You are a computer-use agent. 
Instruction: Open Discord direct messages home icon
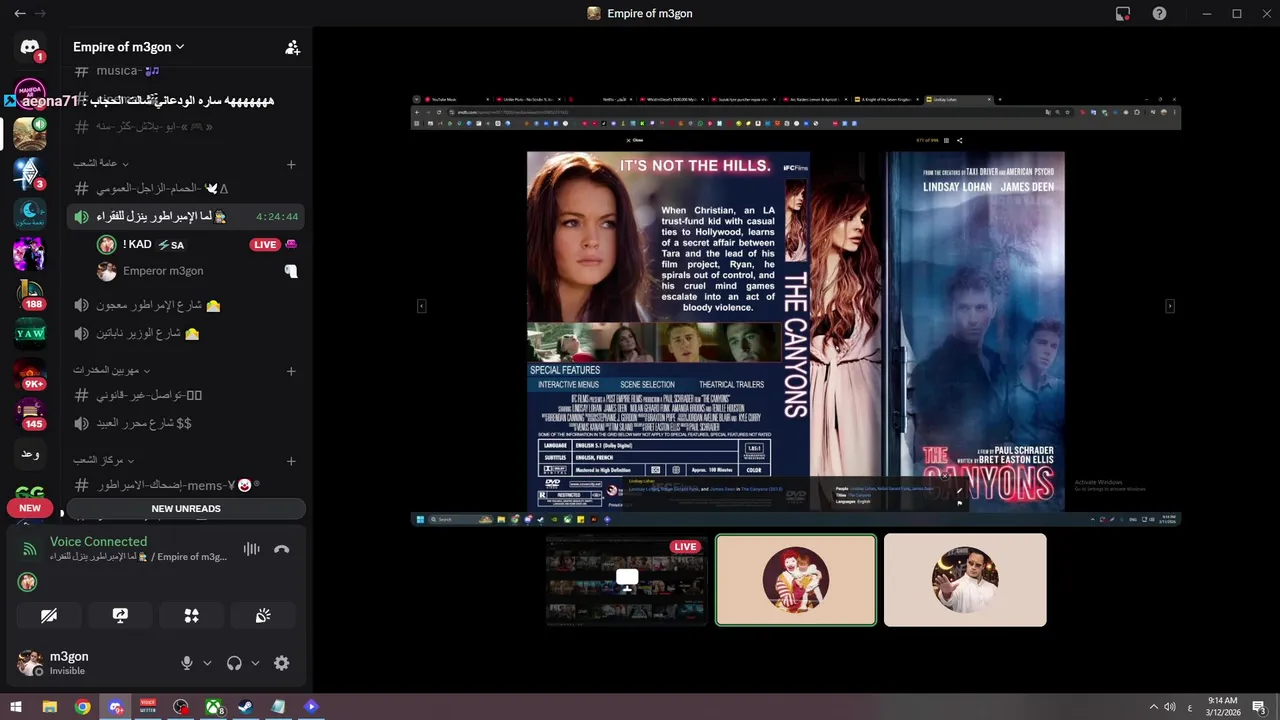30,47
